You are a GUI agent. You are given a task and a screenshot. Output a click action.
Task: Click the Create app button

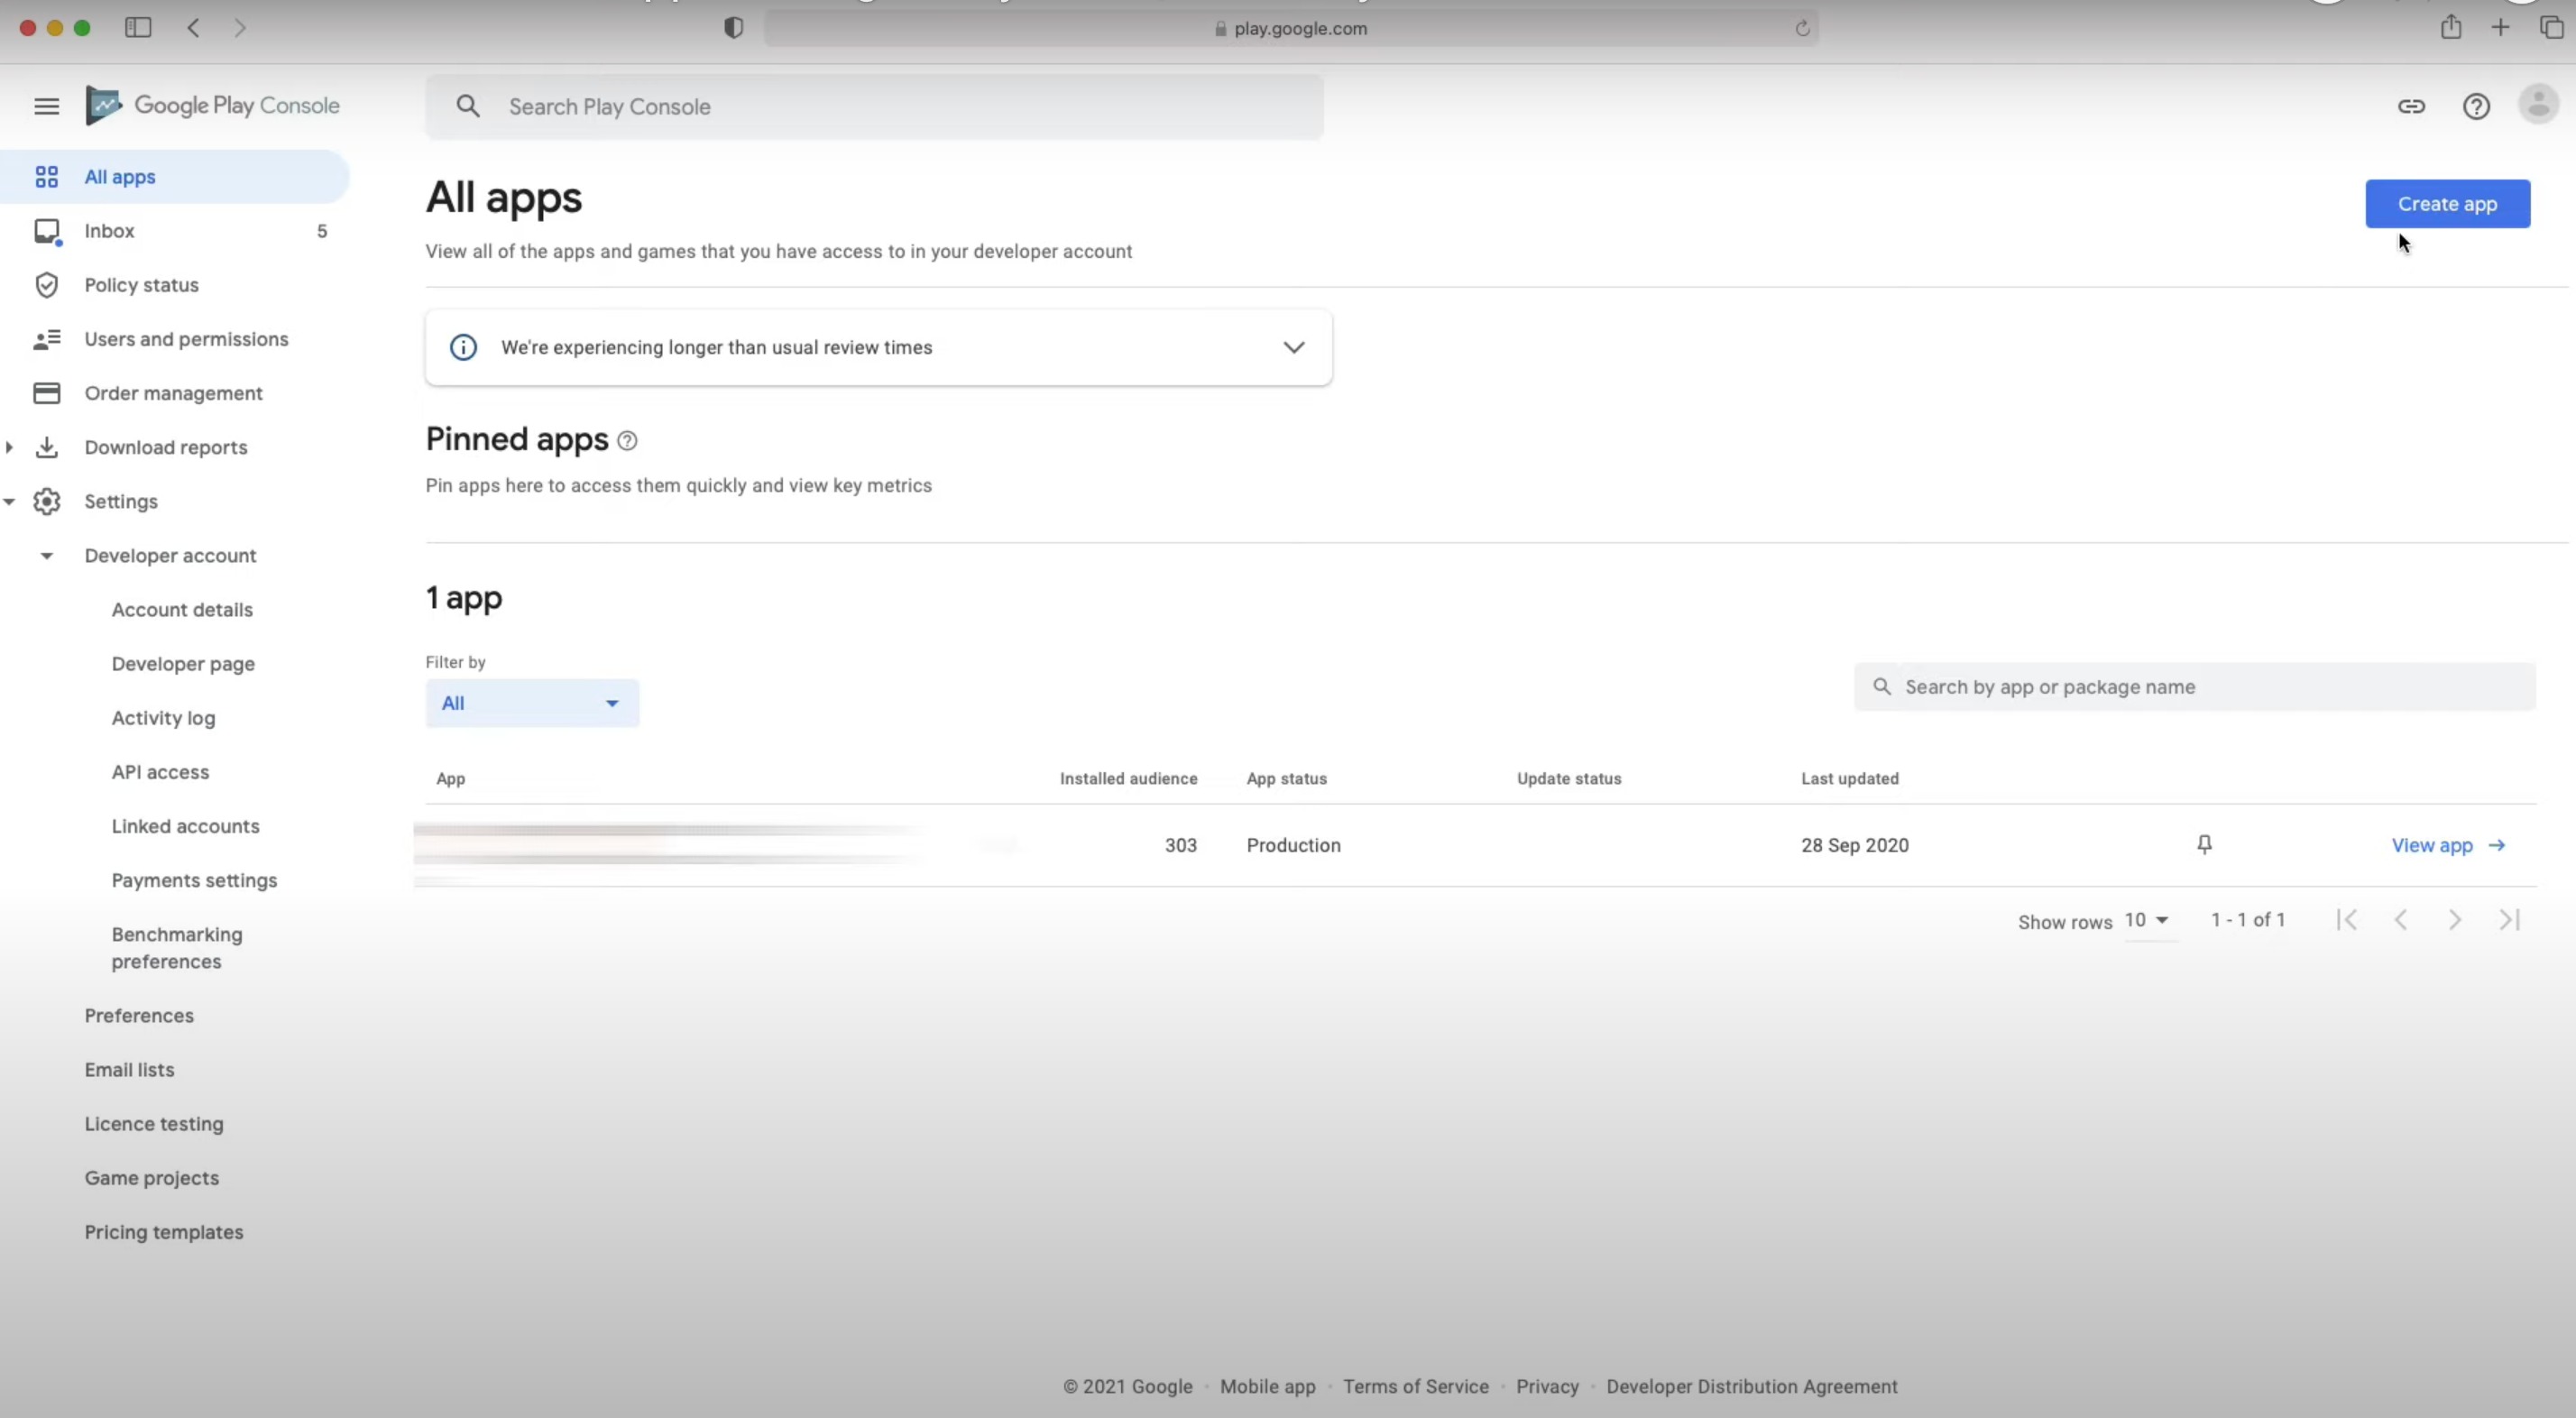pos(2447,204)
